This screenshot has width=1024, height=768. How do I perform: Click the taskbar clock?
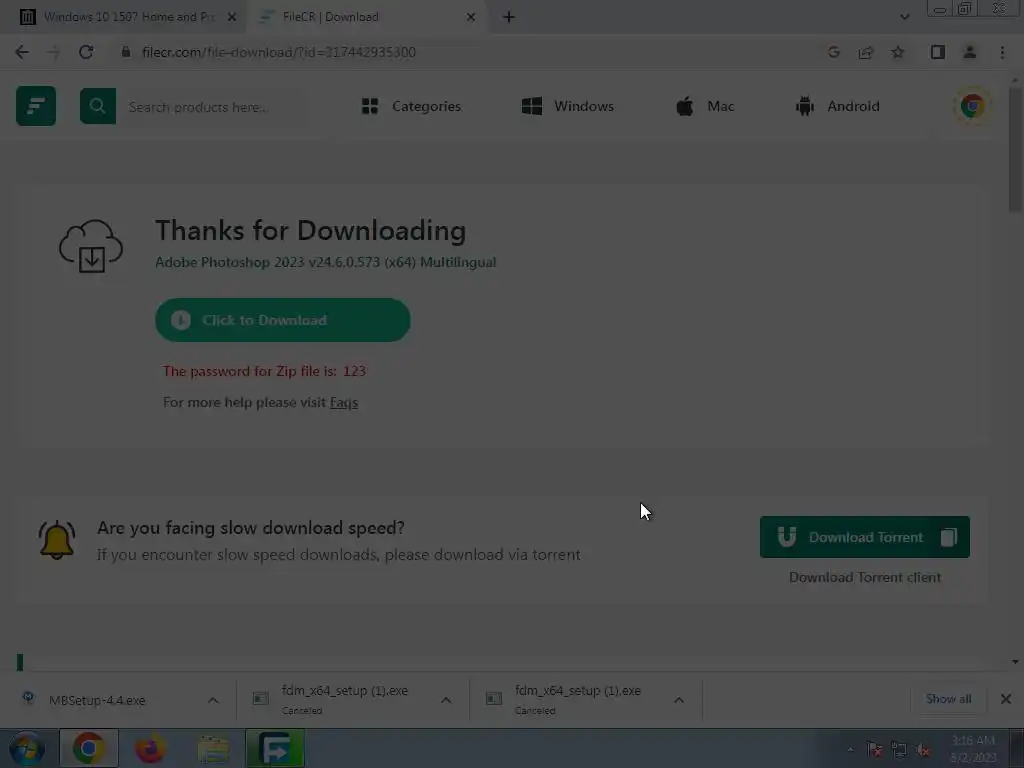tap(973, 749)
